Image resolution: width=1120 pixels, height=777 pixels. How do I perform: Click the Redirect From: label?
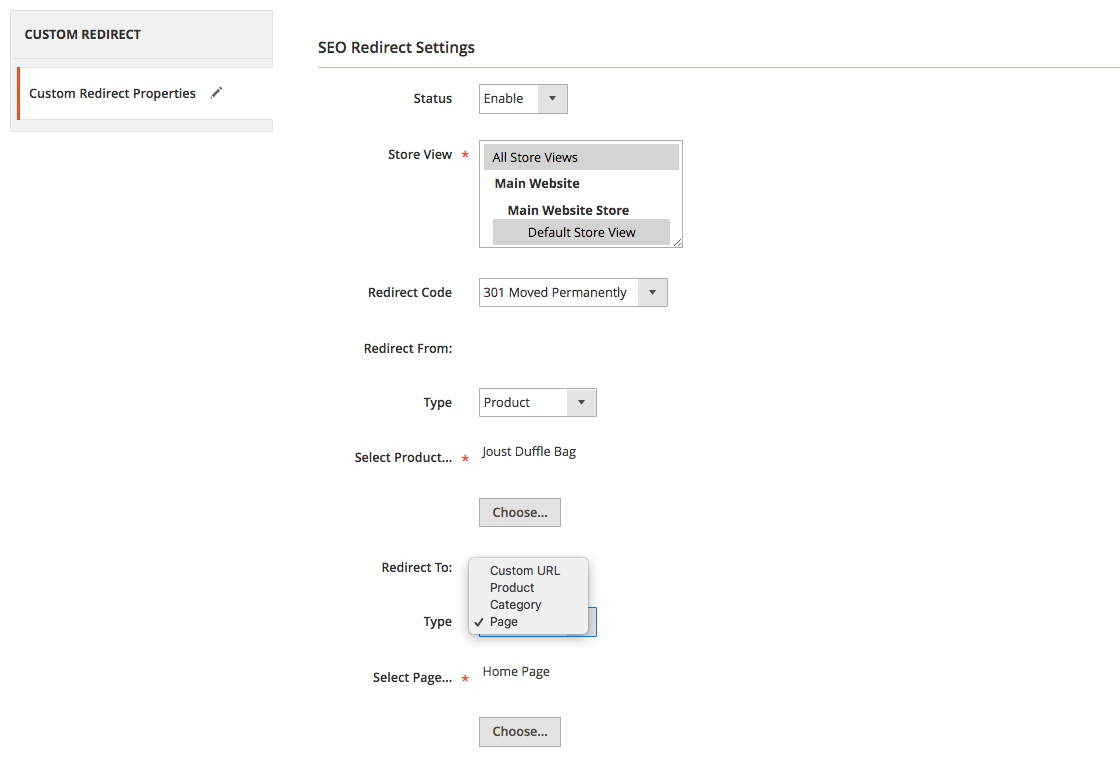click(408, 349)
